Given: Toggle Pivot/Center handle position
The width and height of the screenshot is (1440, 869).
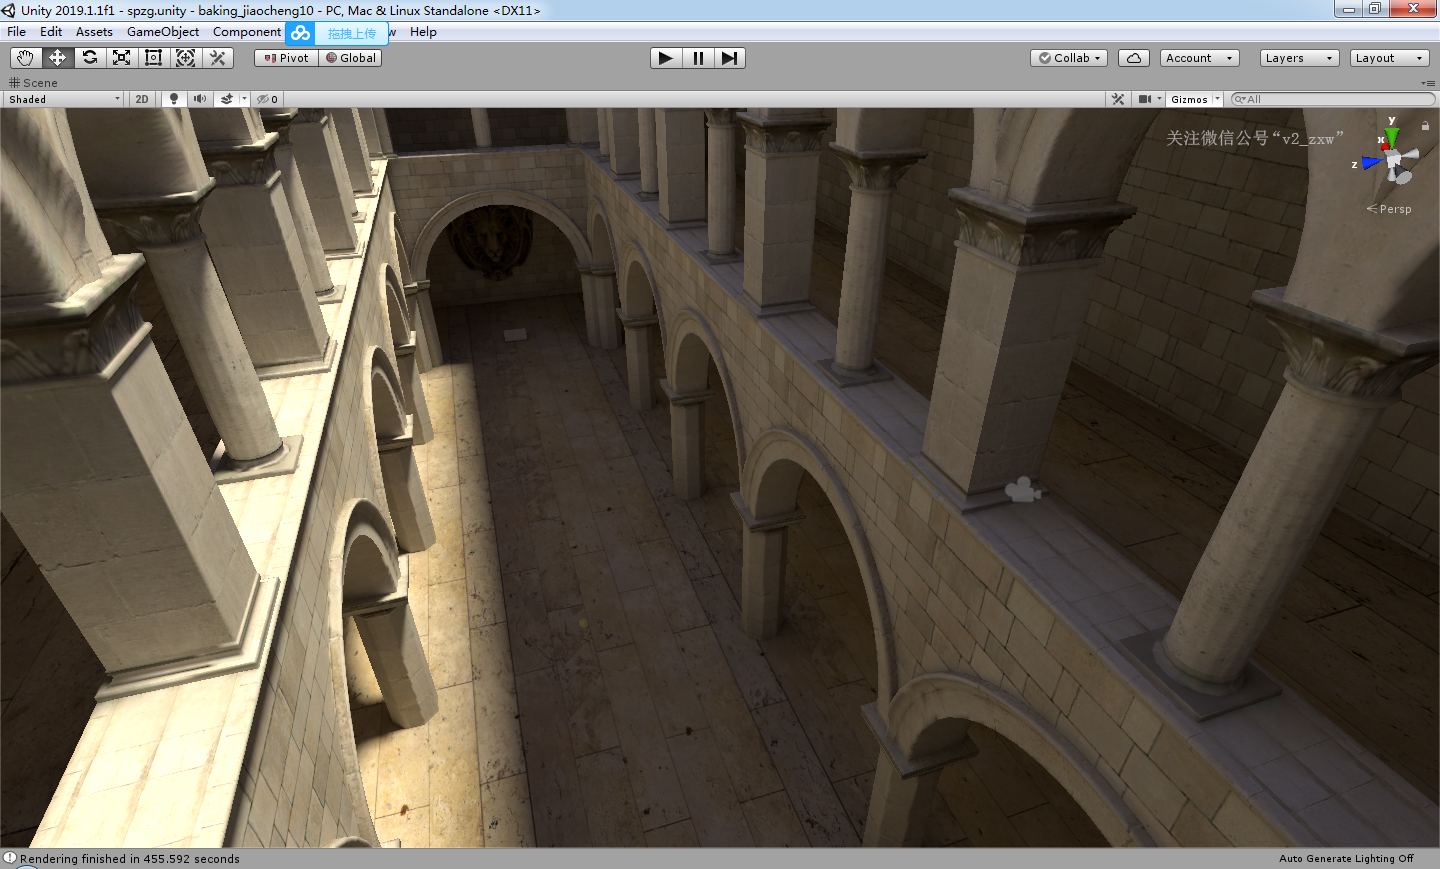Looking at the screenshot, I should click(x=286, y=58).
